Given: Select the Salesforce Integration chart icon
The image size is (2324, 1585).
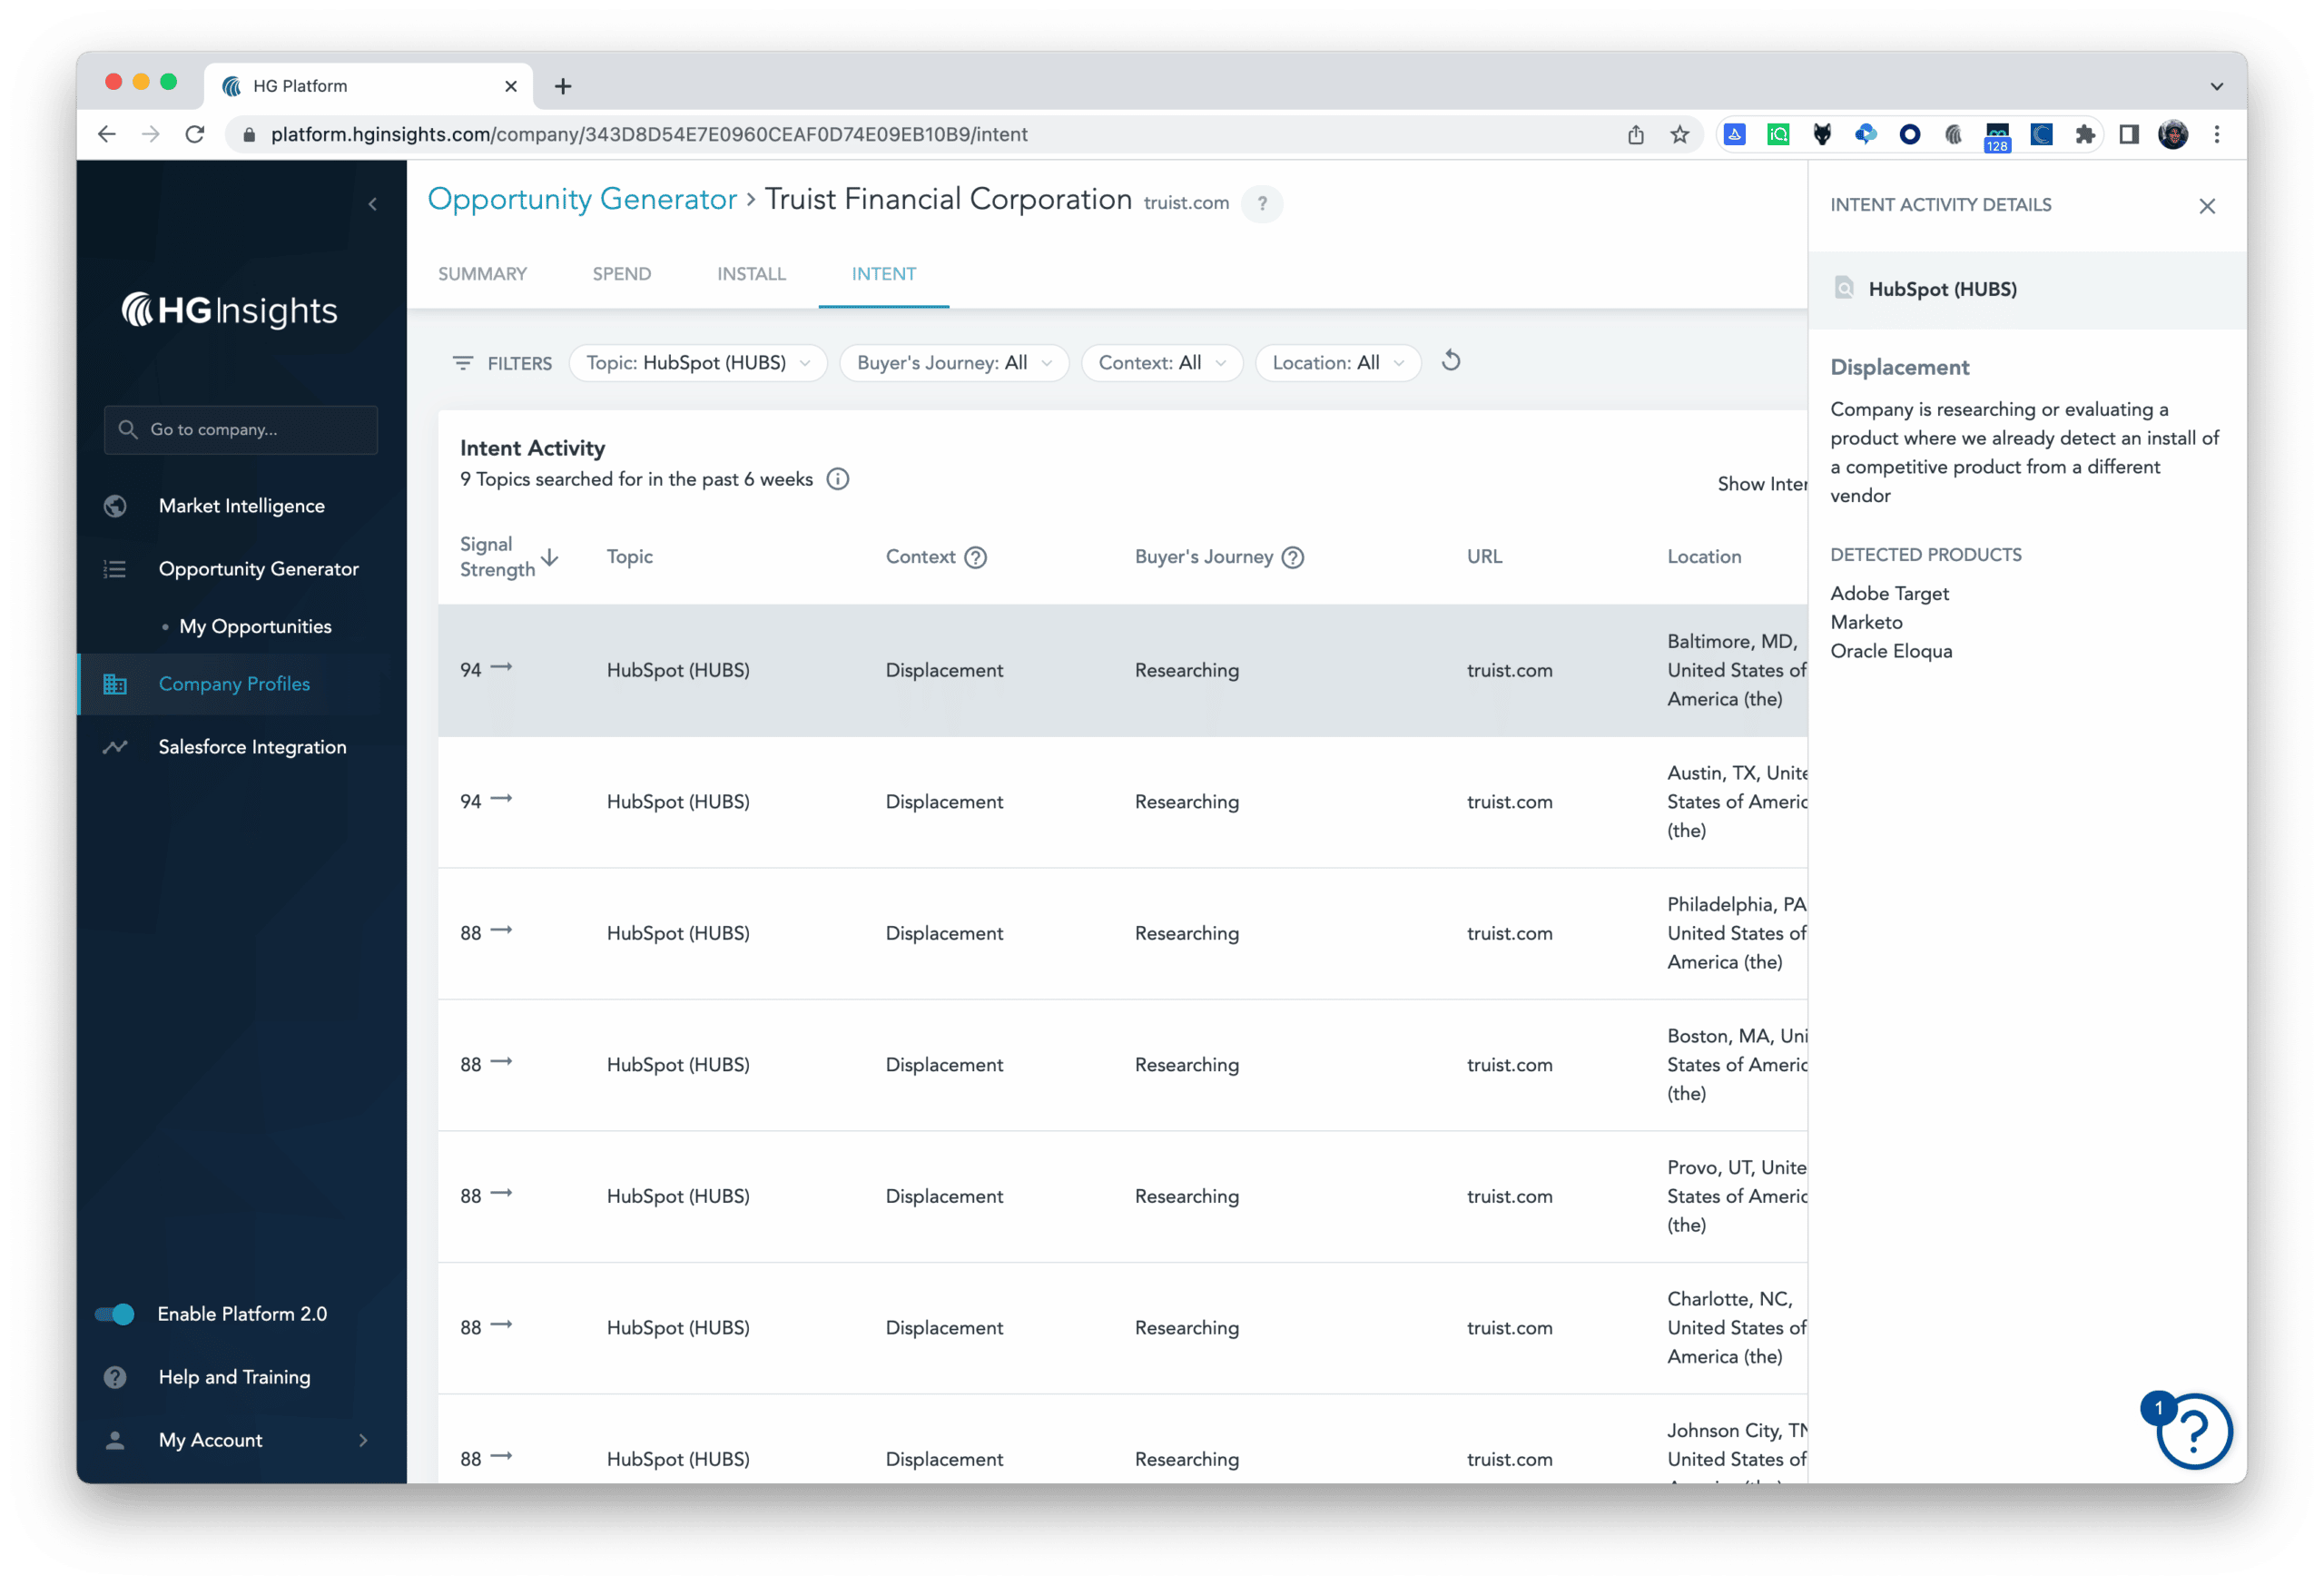Looking at the screenshot, I should click(114, 747).
